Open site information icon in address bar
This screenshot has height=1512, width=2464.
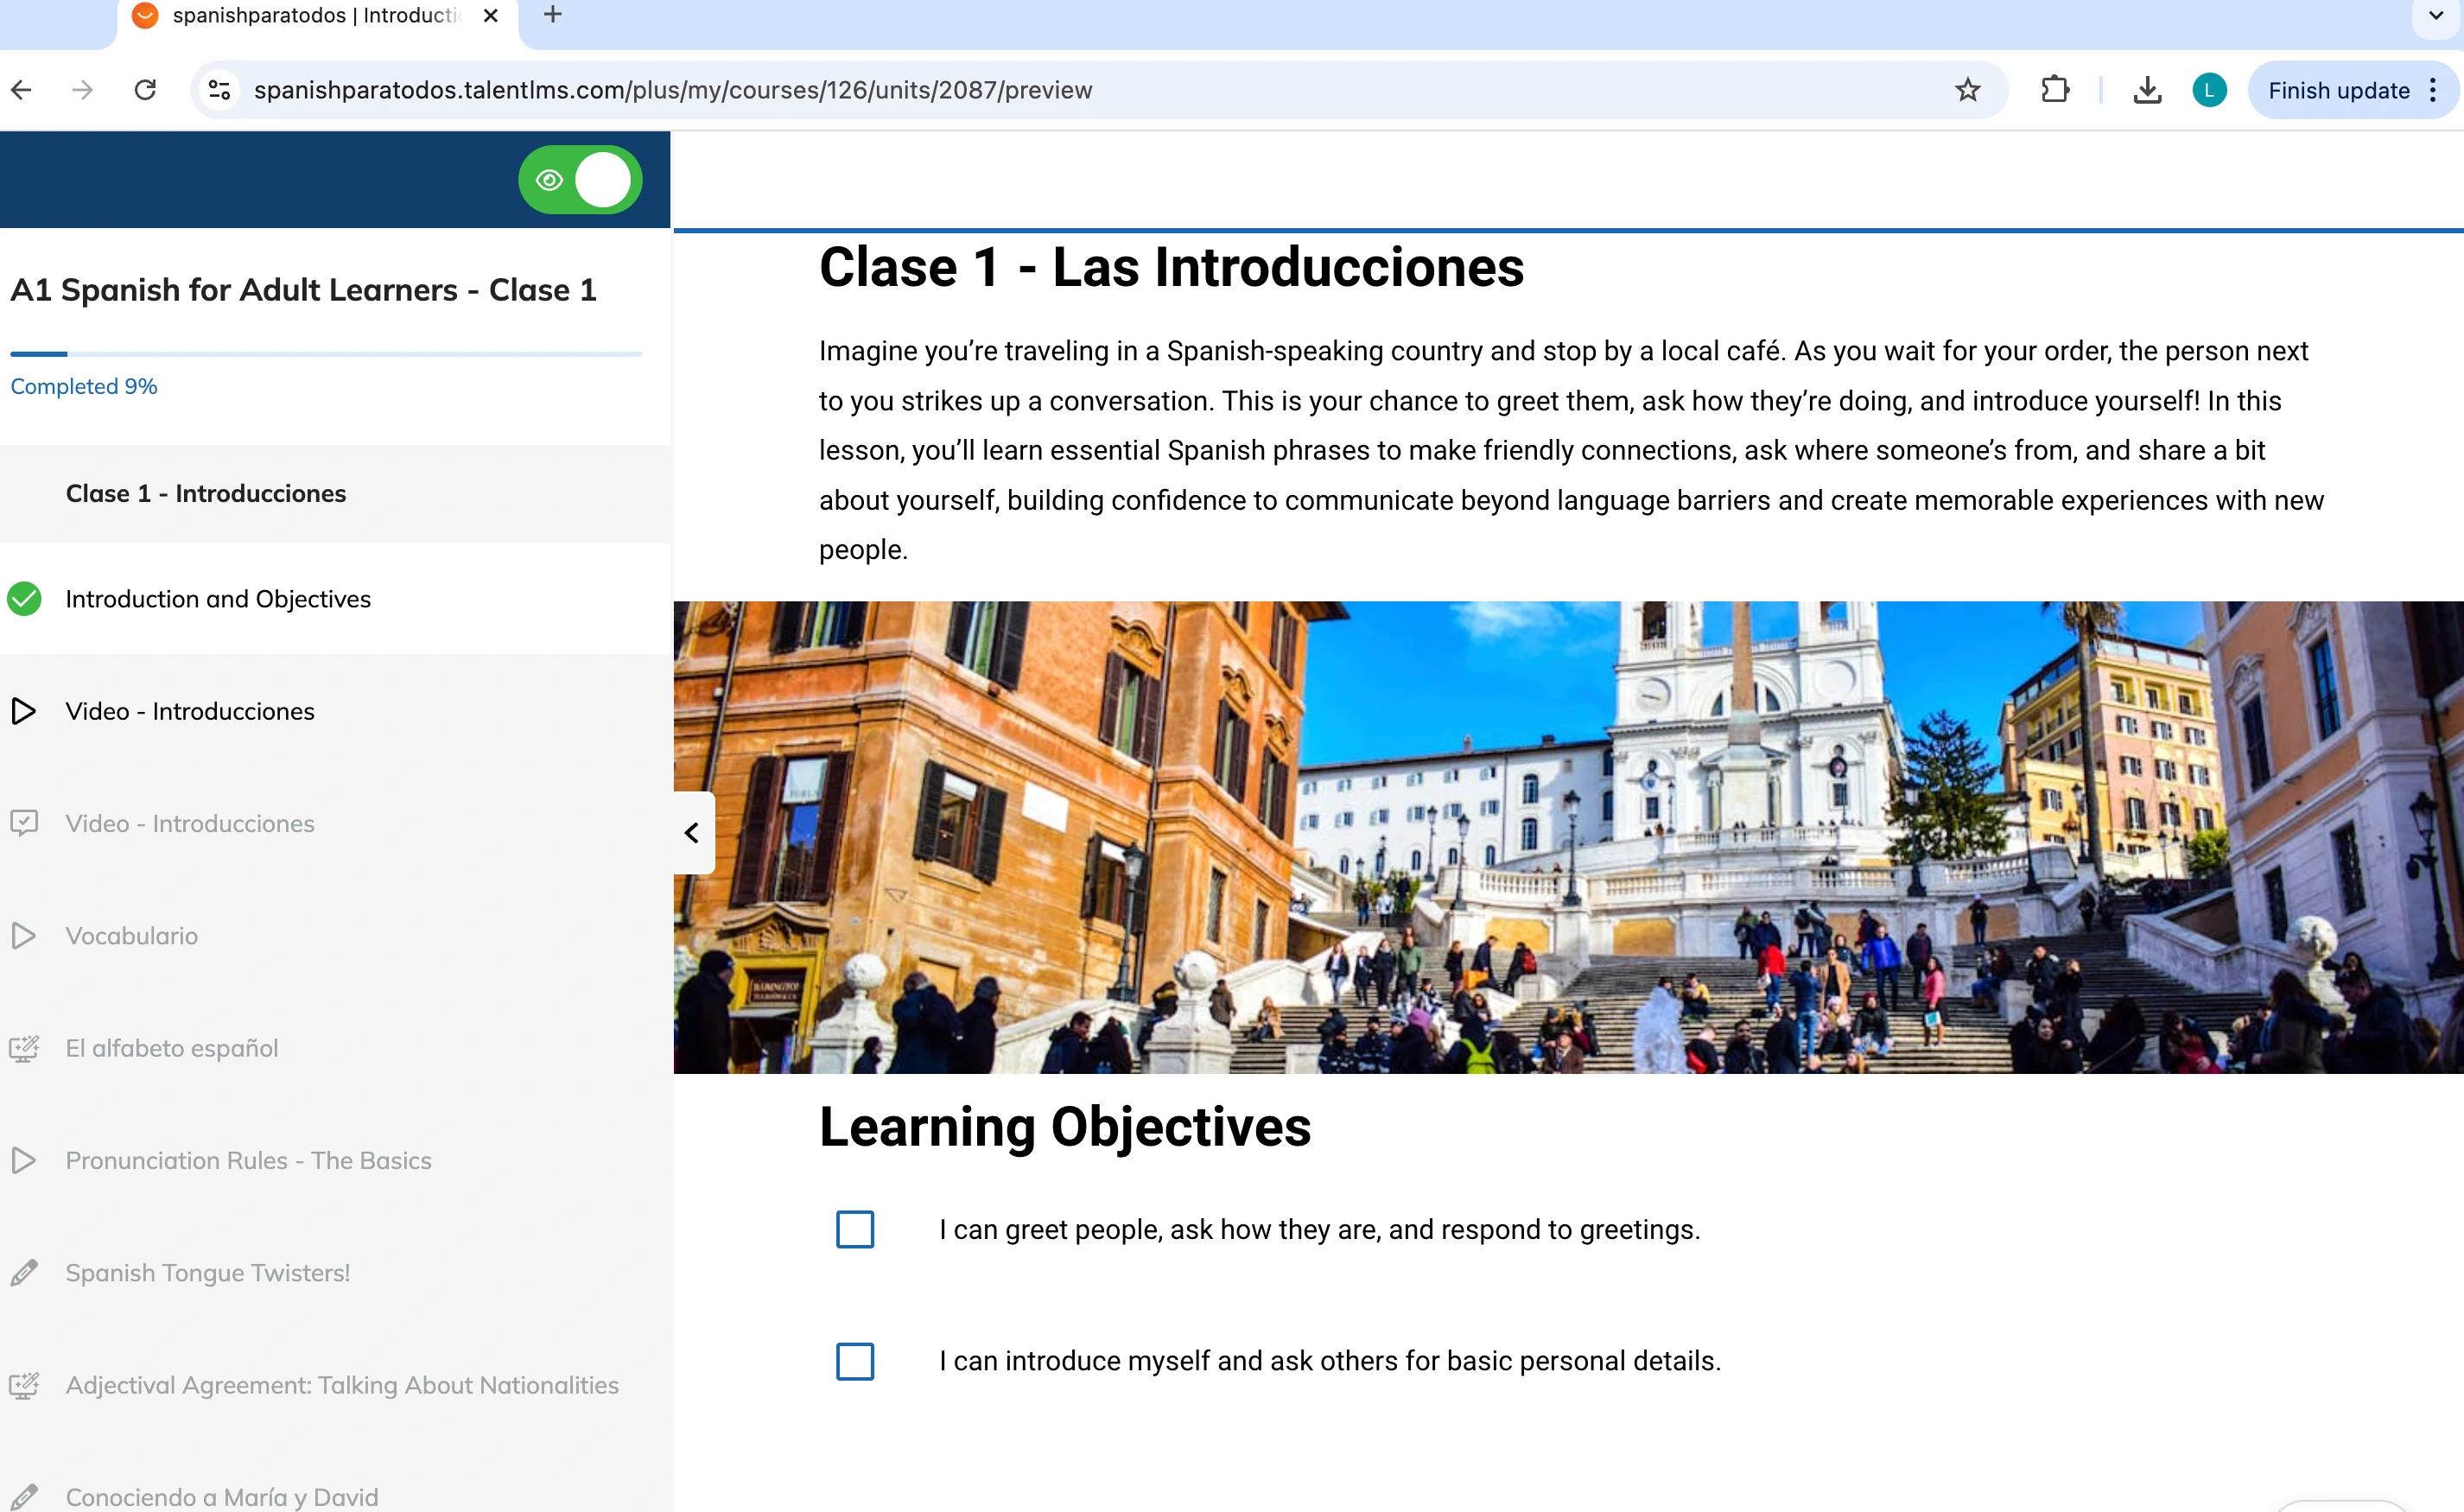pyautogui.click(x=219, y=90)
